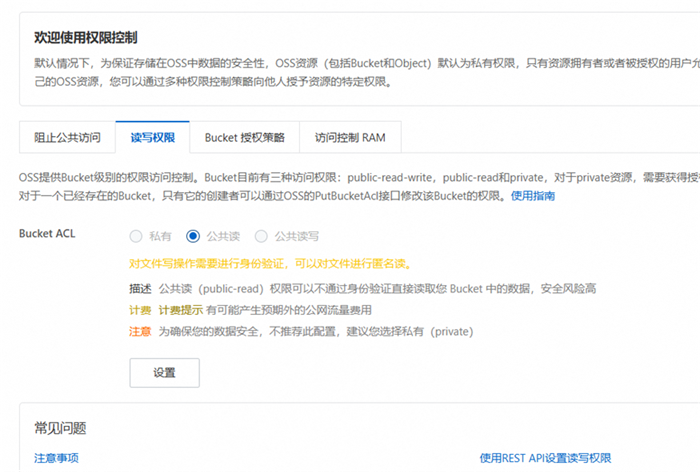Click the orange 注意 label
This screenshot has width=700, height=472.
[140, 332]
